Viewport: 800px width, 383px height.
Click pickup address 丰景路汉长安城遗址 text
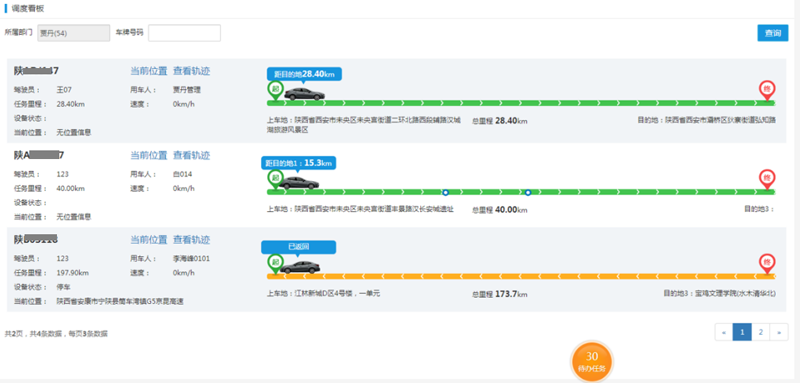[360, 209]
